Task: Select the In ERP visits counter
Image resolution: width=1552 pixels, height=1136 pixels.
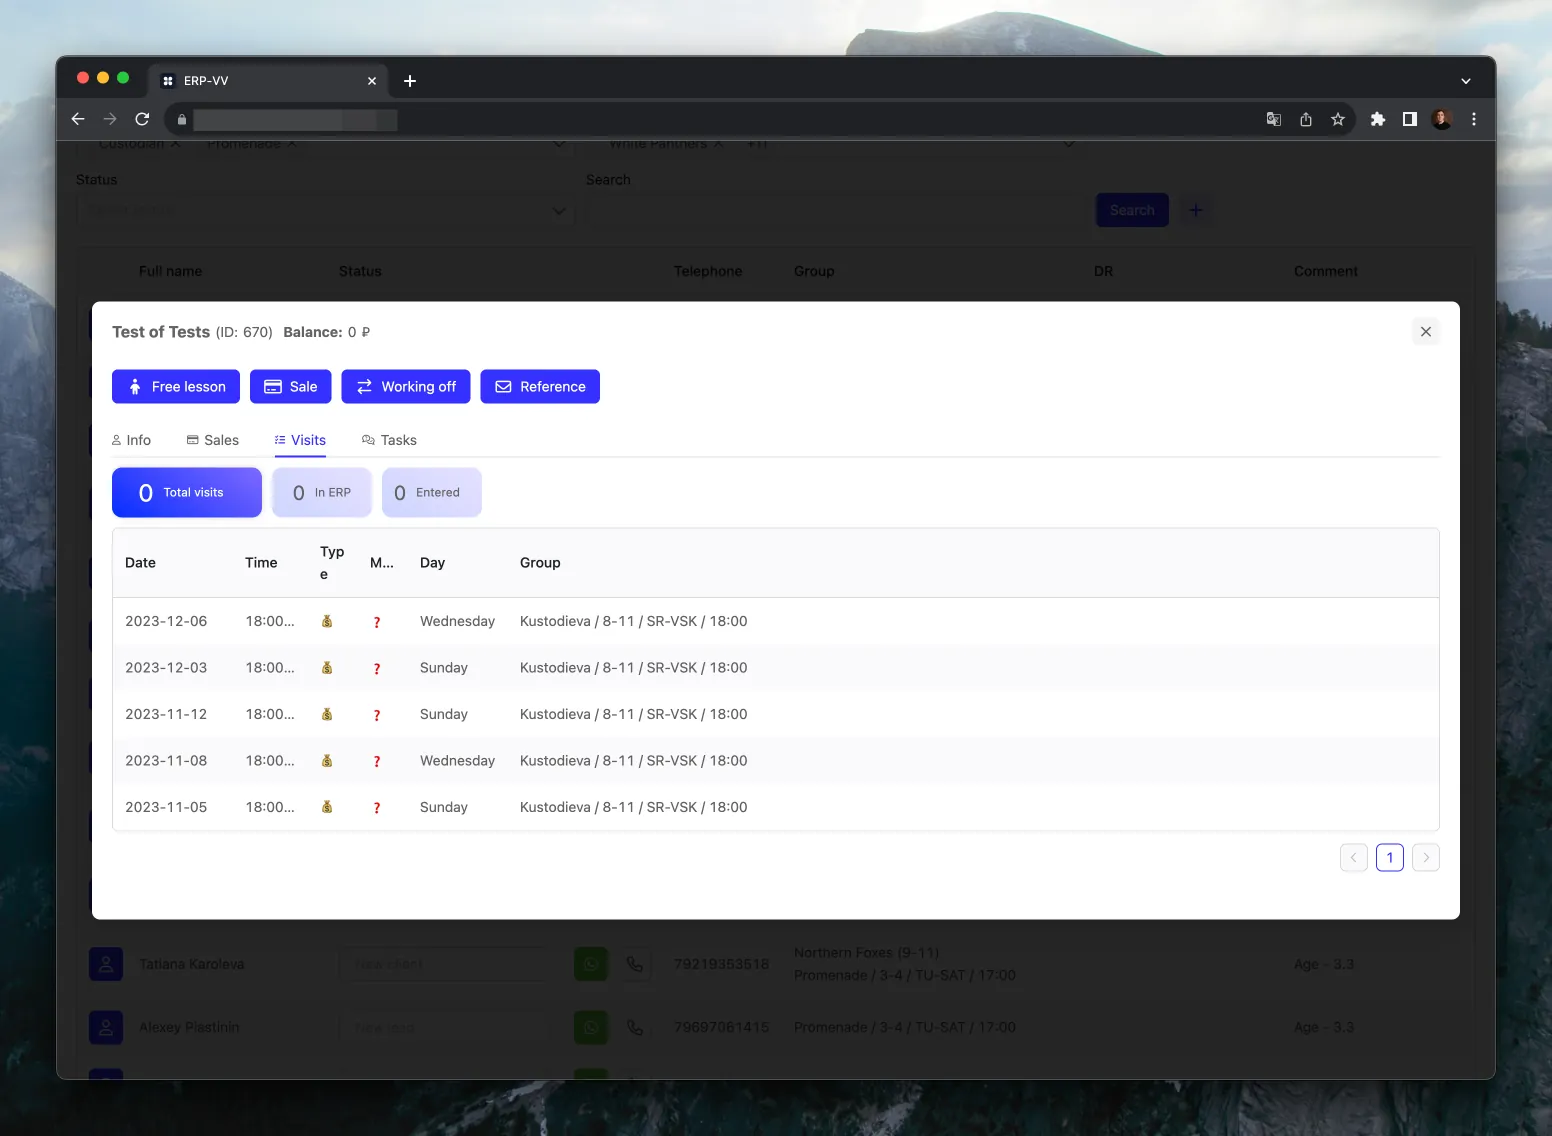Action: 321,492
